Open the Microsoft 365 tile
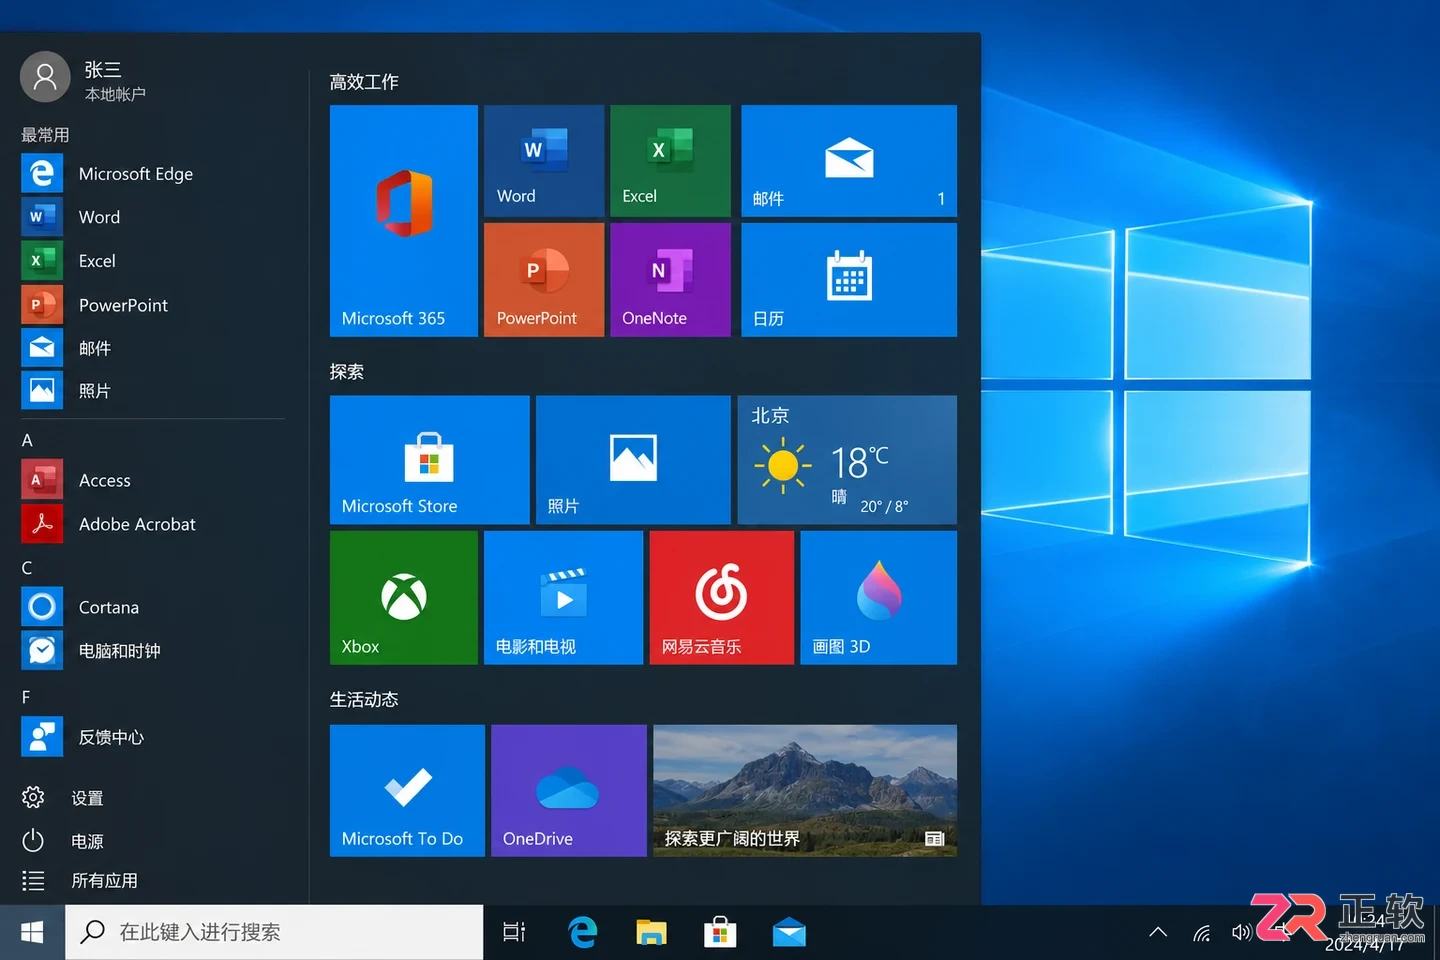The width and height of the screenshot is (1440, 960). pyautogui.click(x=404, y=221)
